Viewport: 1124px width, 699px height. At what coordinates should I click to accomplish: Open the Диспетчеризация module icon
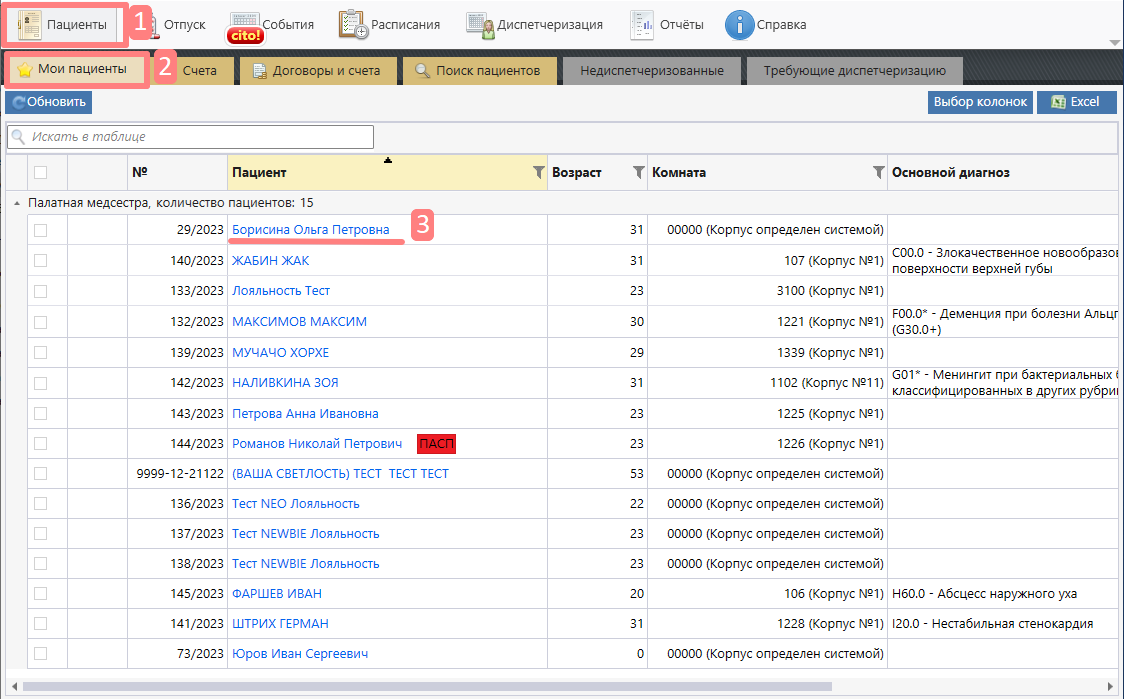tap(480, 25)
